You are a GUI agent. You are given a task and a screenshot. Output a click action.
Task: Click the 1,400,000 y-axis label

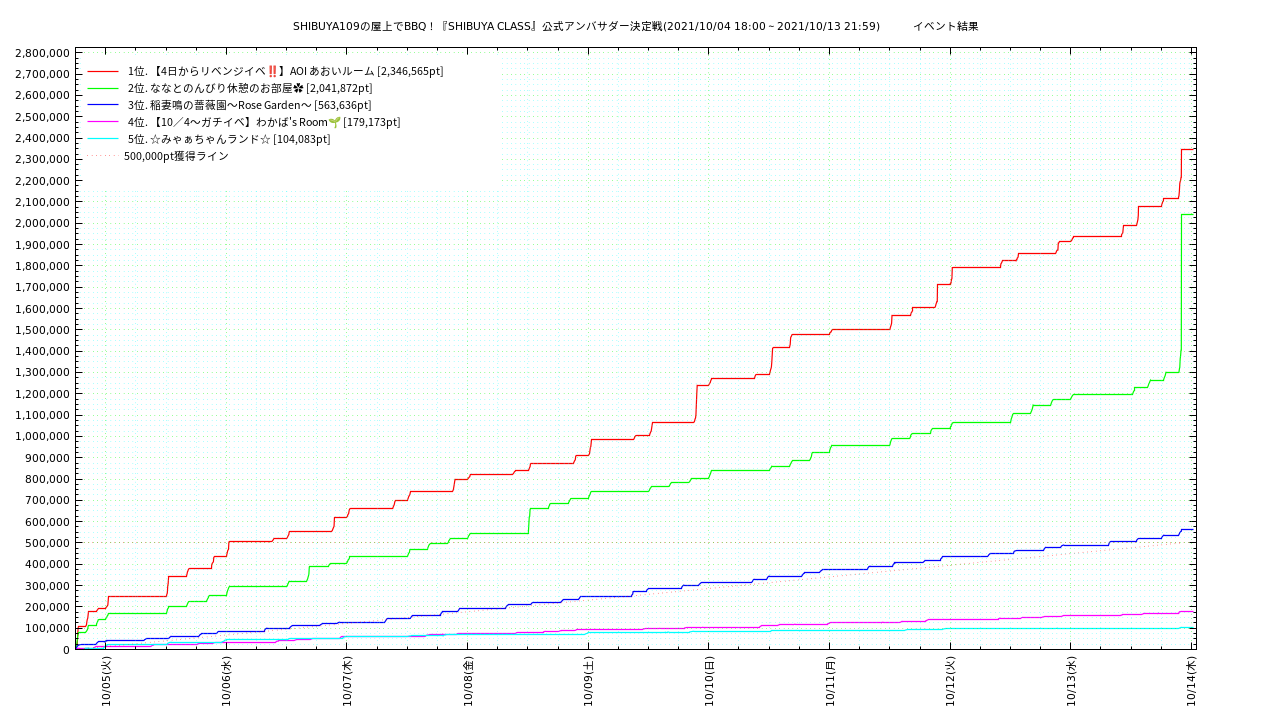pos(43,351)
